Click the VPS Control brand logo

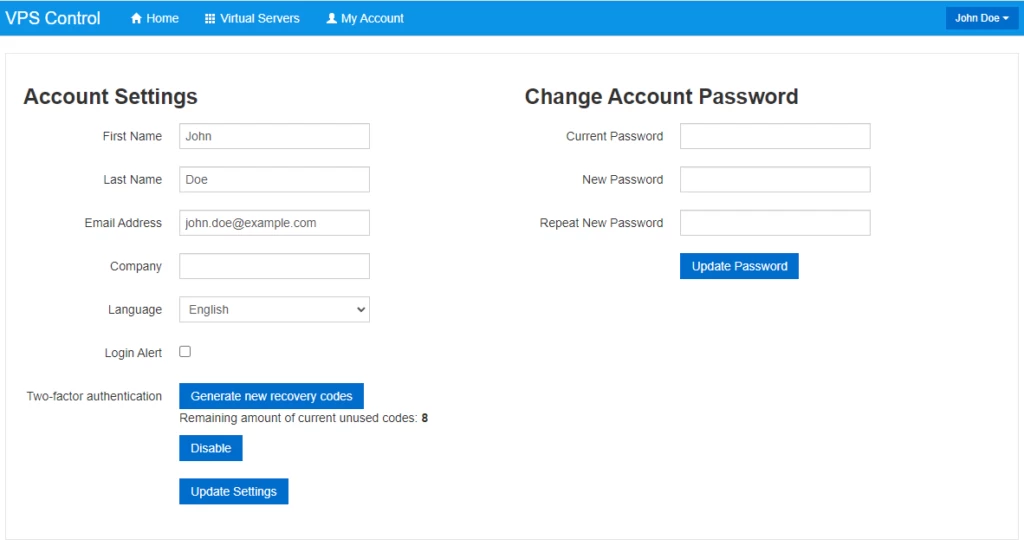(x=53, y=18)
